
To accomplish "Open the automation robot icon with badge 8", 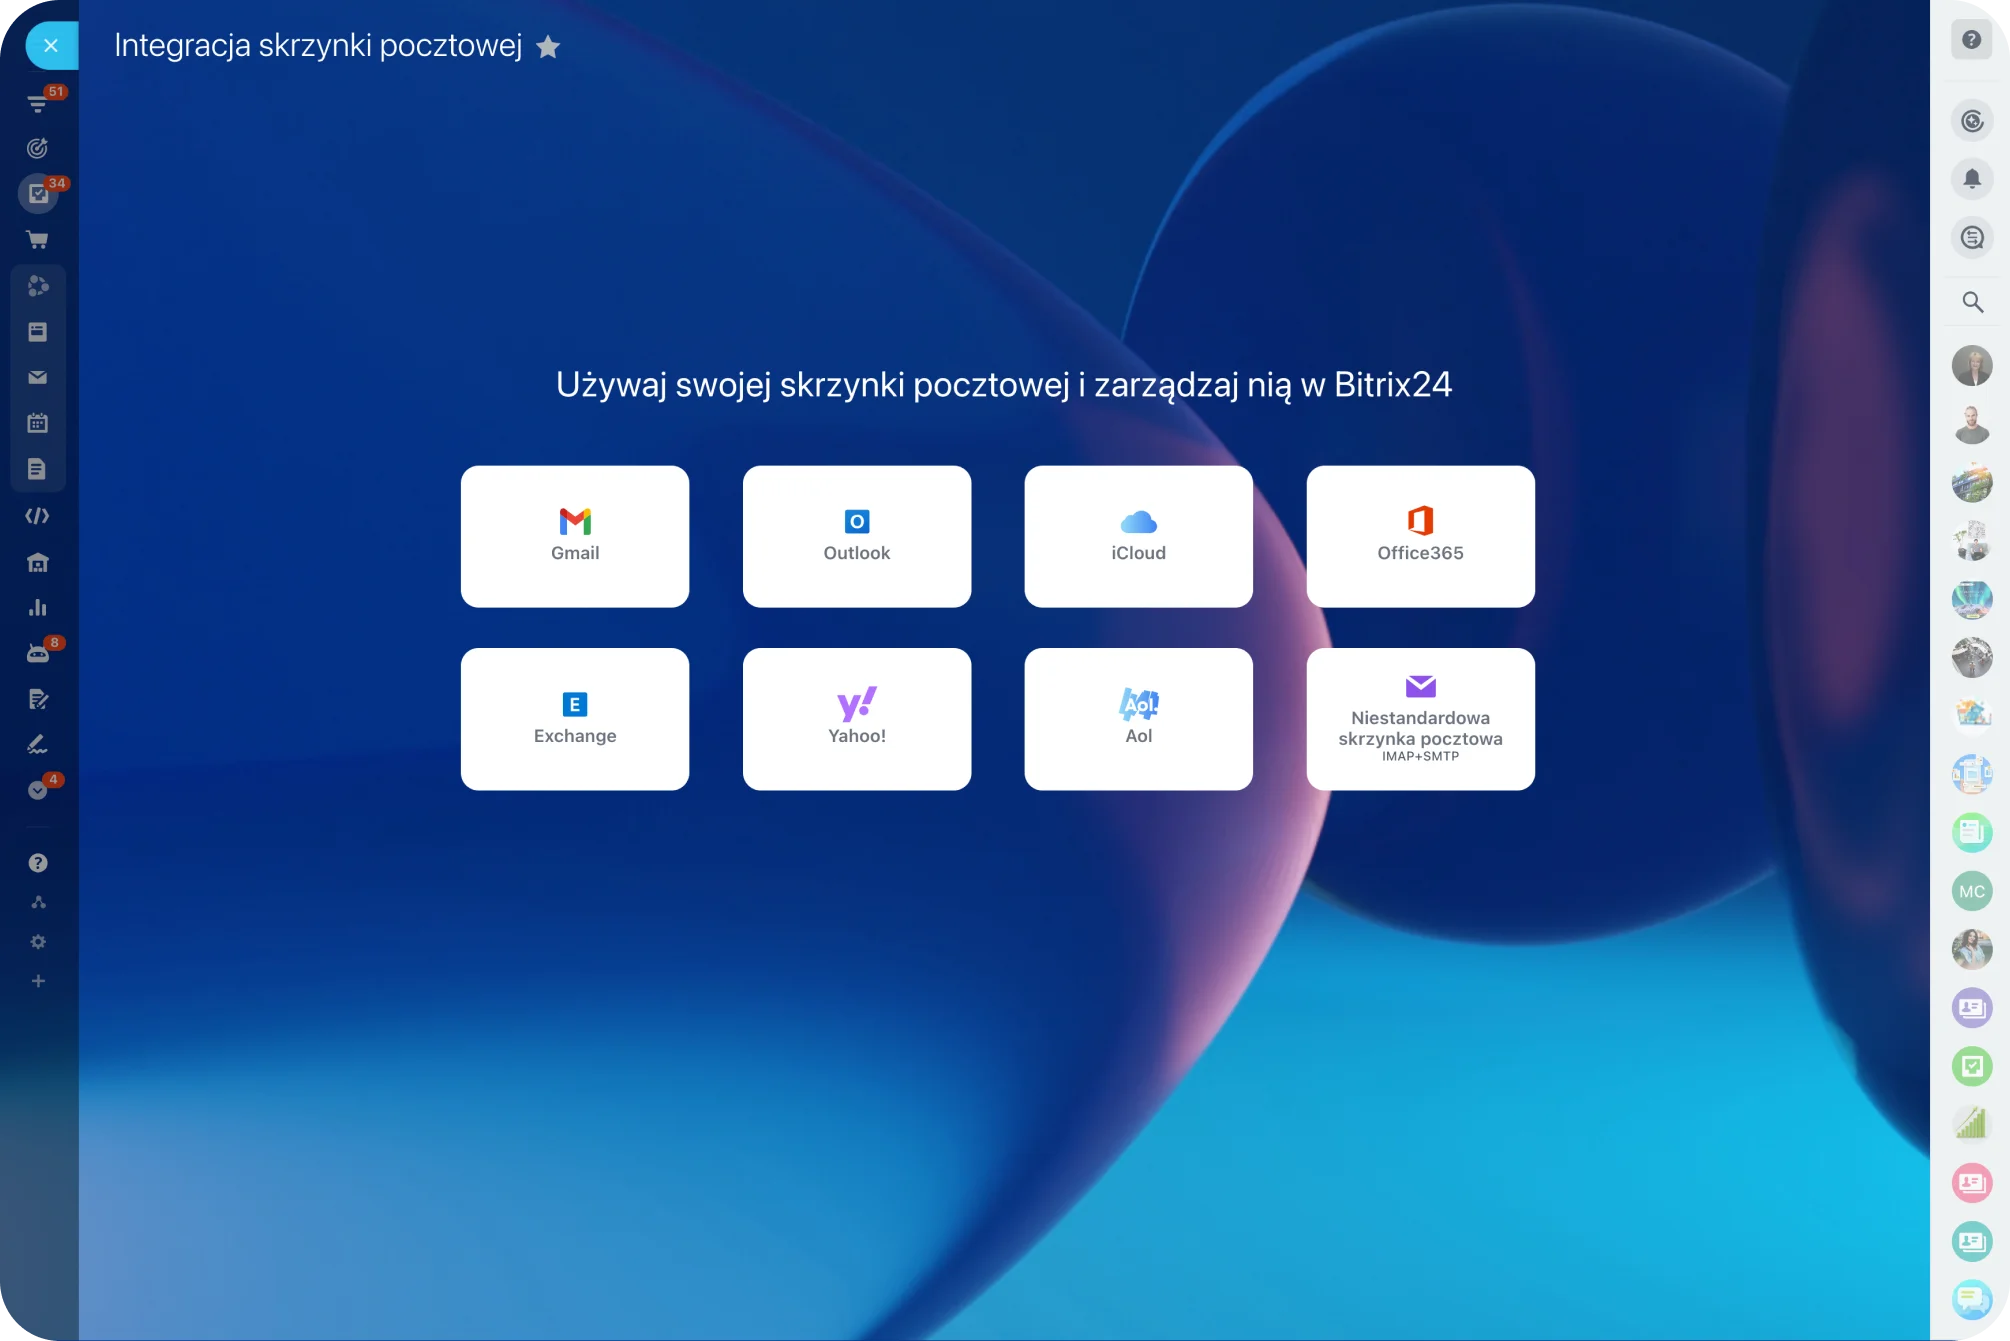I will [x=38, y=651].
